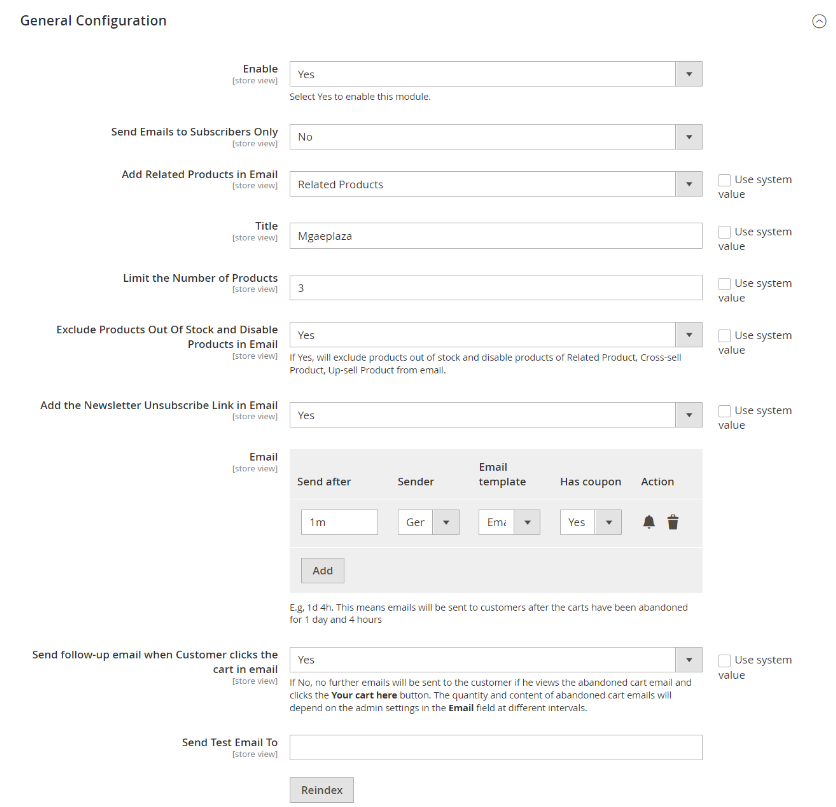
Task: Expand the Add Related Products in Email dropdown
Action: coord(496,184)
